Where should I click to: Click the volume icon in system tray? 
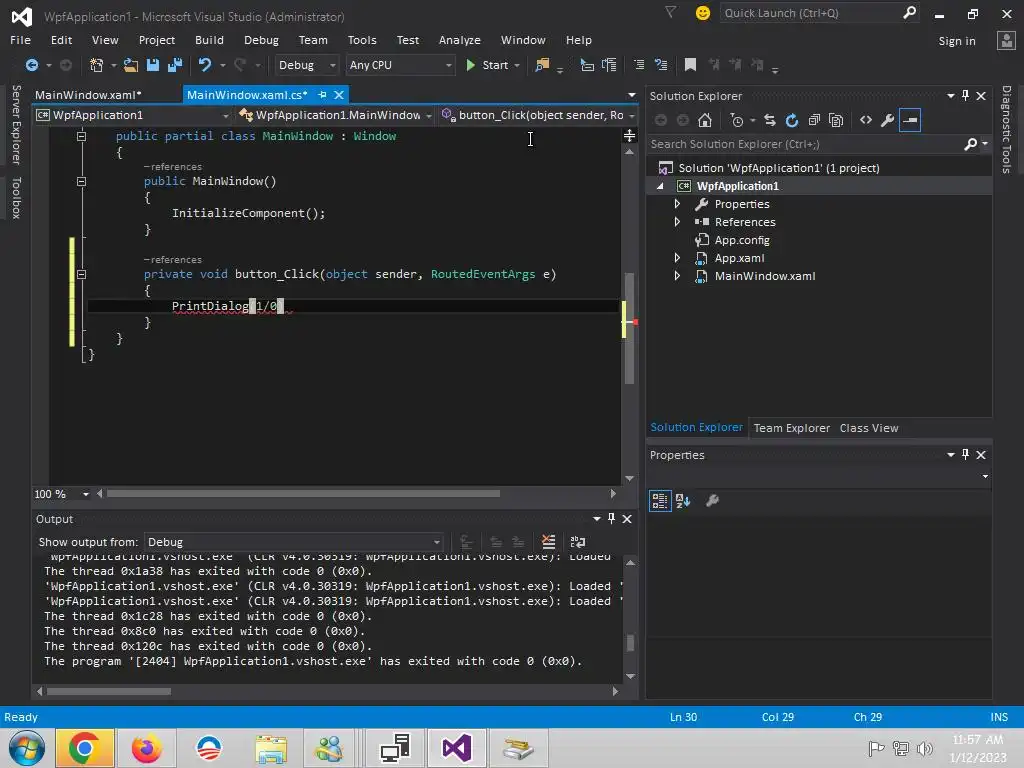(924, 748)
